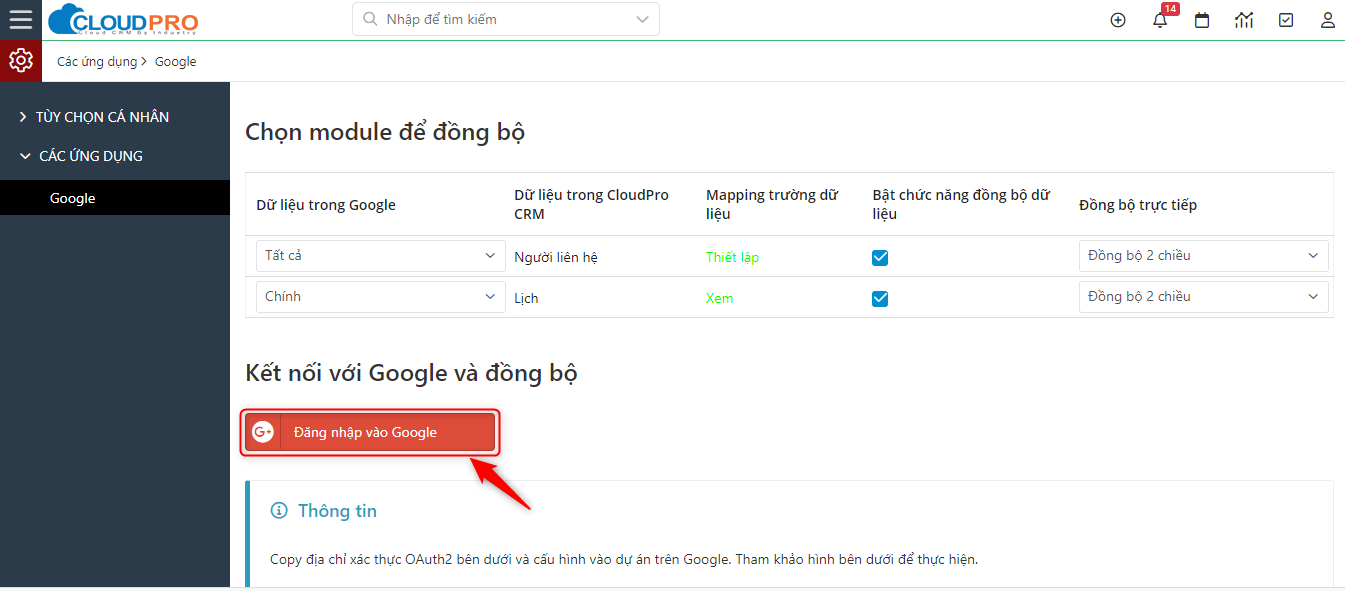Open sync direction dropdown for Lịch
Image resolution: width=1345 pixels, height=591 pixels.
pyautogui.click(x=1204, y=297)
